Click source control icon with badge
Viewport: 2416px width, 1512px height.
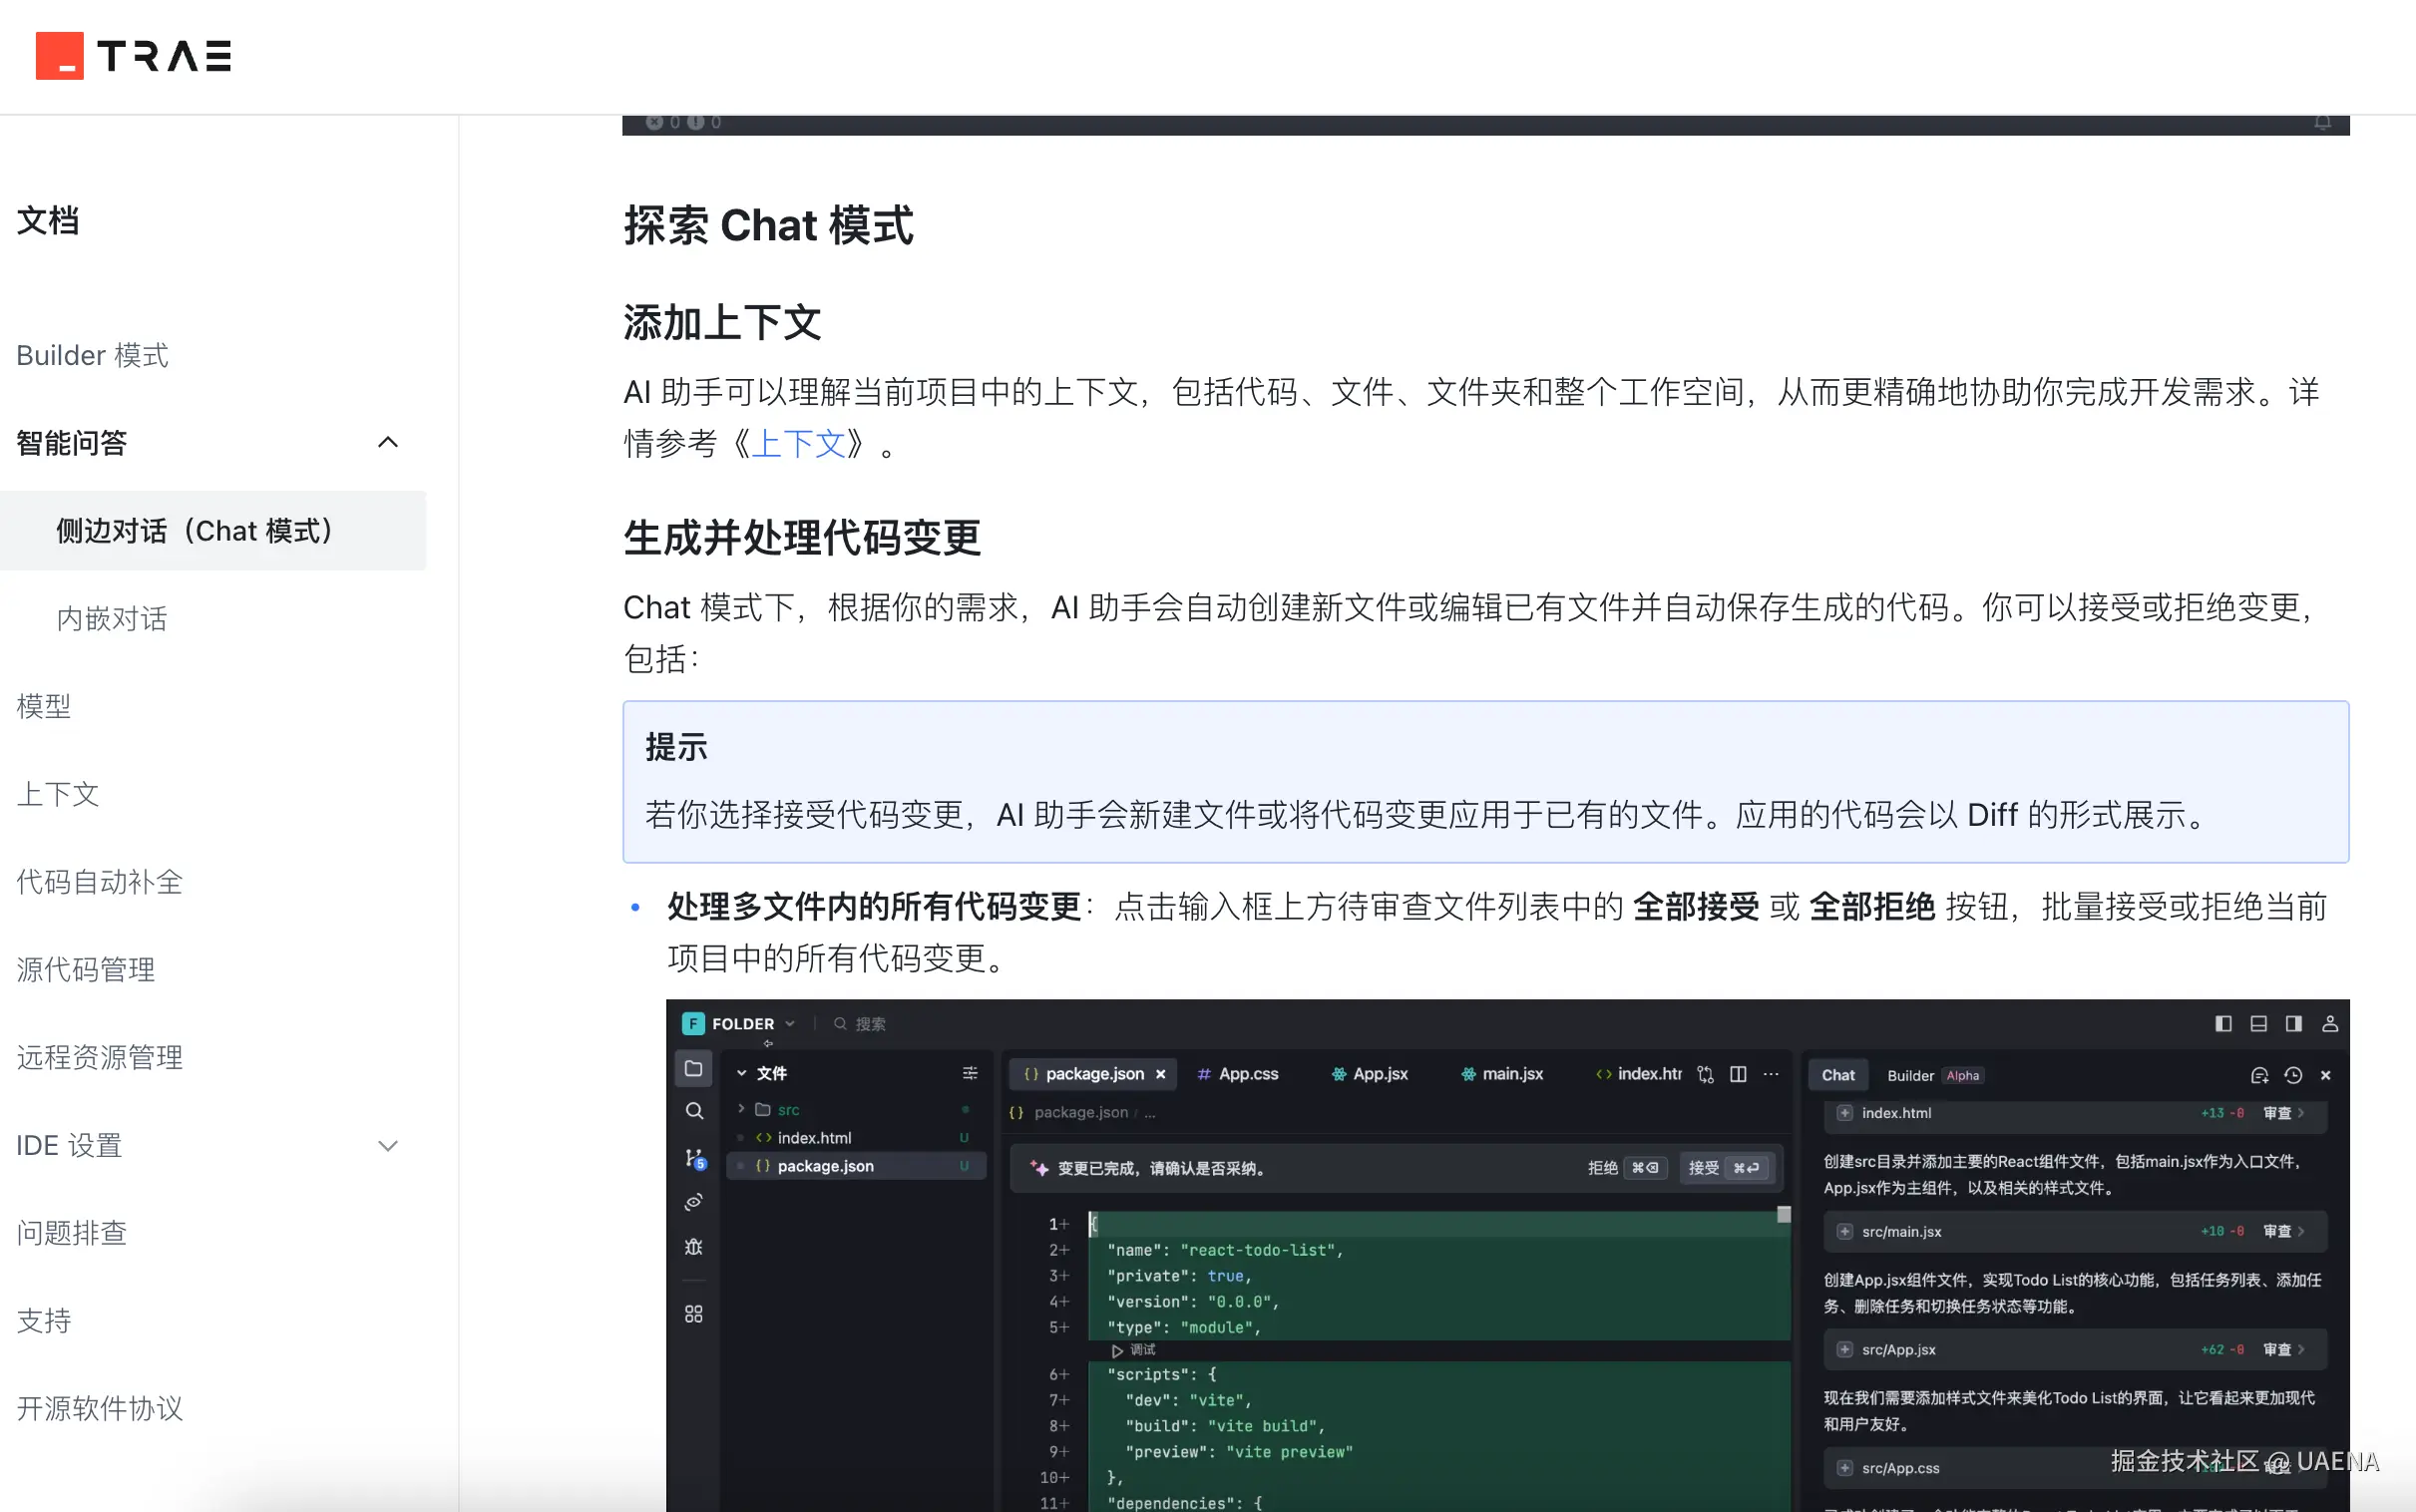click(x=693, y=1157)
